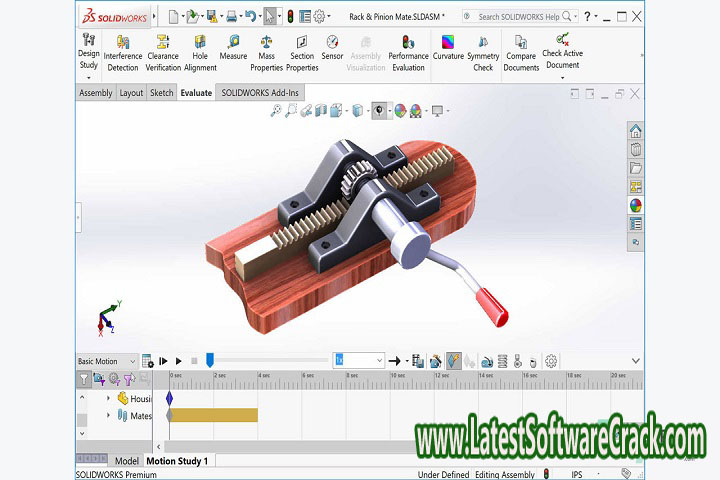Image resolution: width=720 pixels, height=480 pixels.
Task: Expand the Mates tree item
Action: pos(109,415)
